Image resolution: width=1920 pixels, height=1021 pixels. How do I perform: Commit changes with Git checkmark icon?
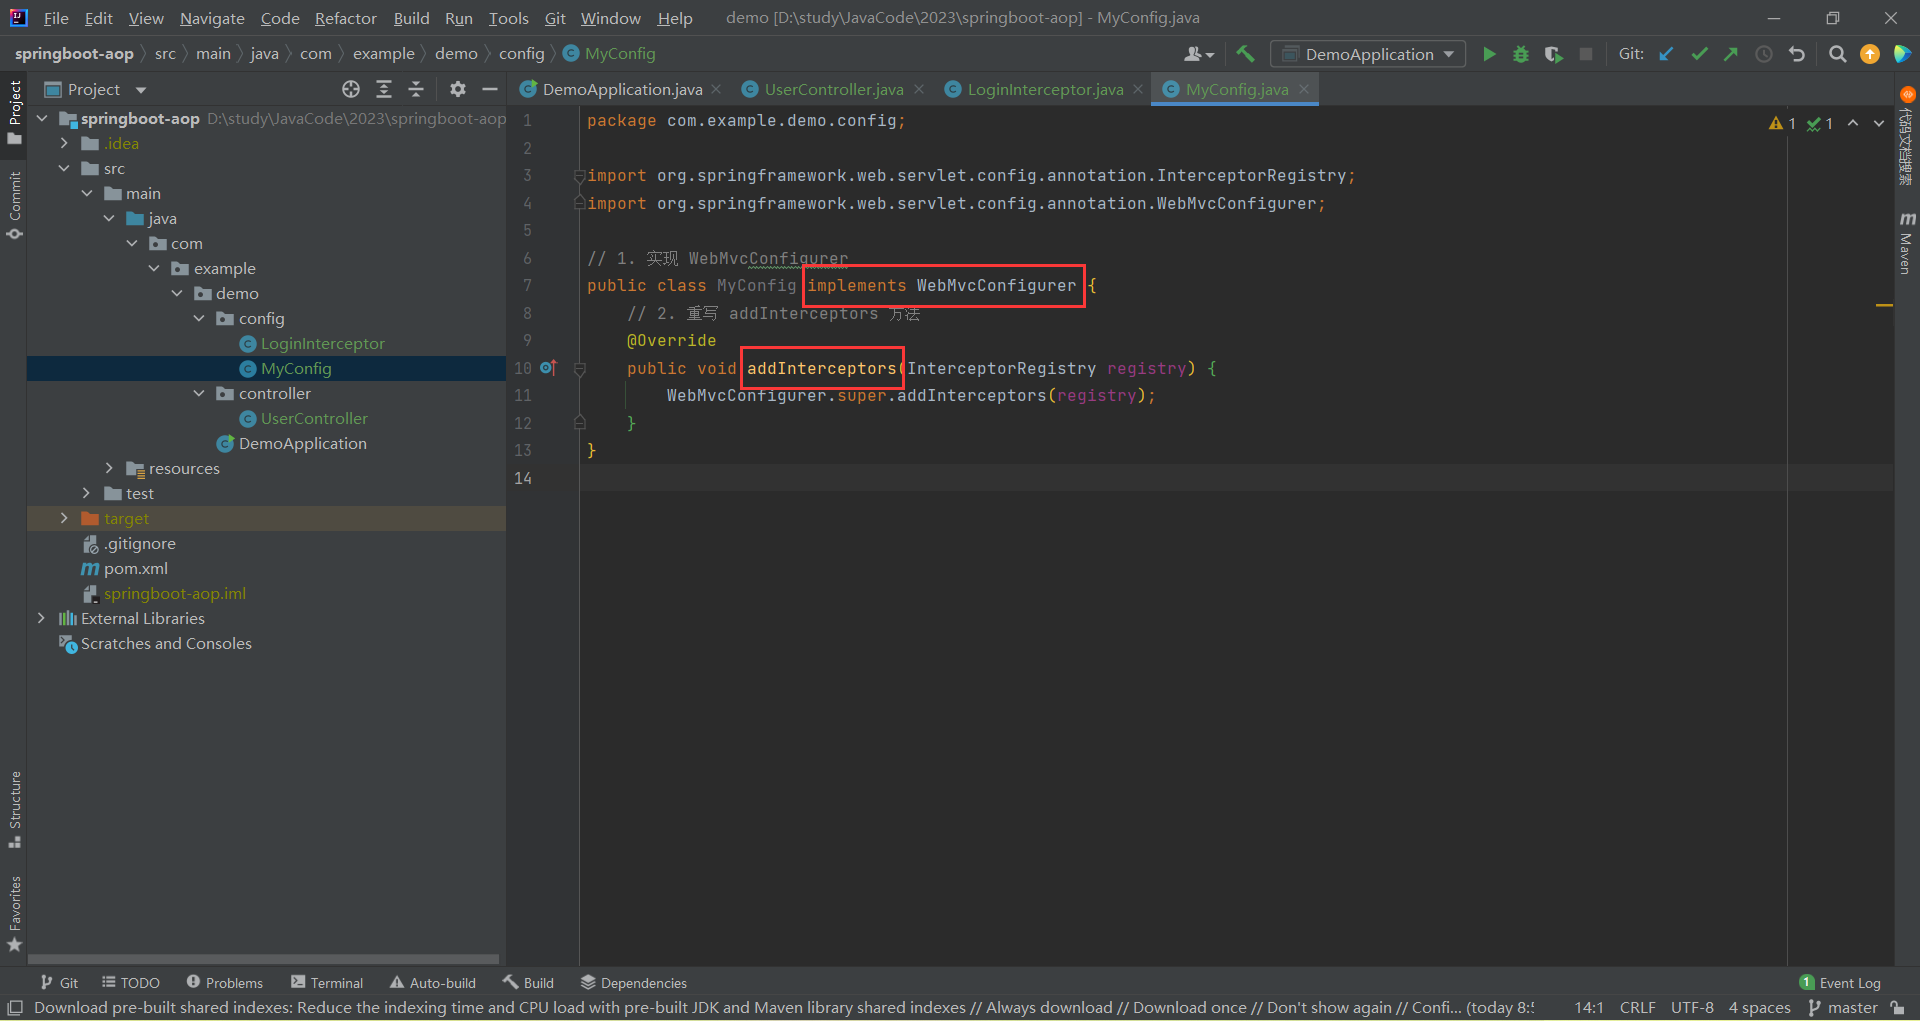pos(1699,54)
